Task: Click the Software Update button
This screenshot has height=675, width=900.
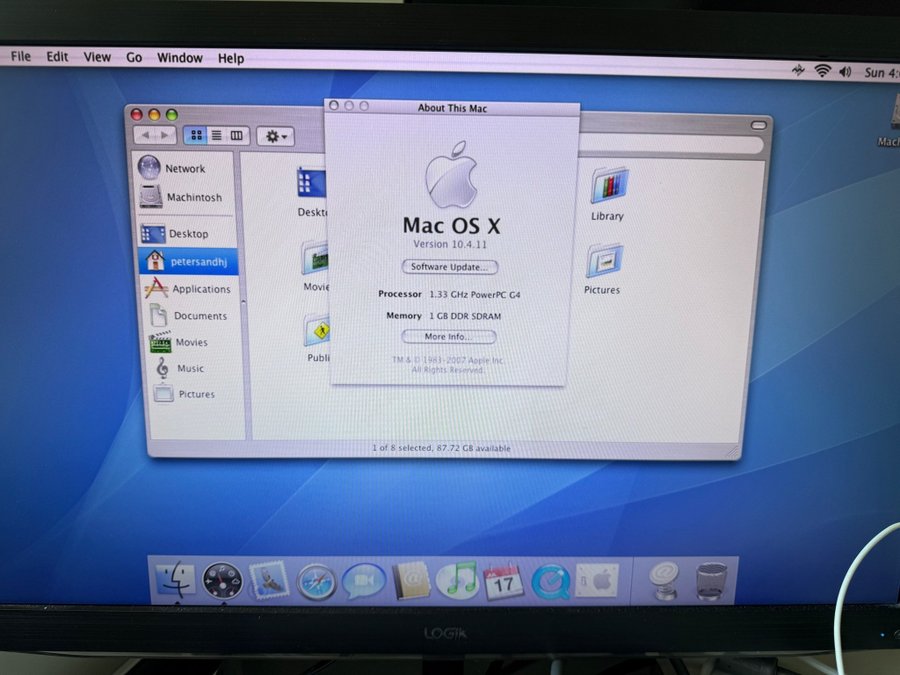Action: 449,267
